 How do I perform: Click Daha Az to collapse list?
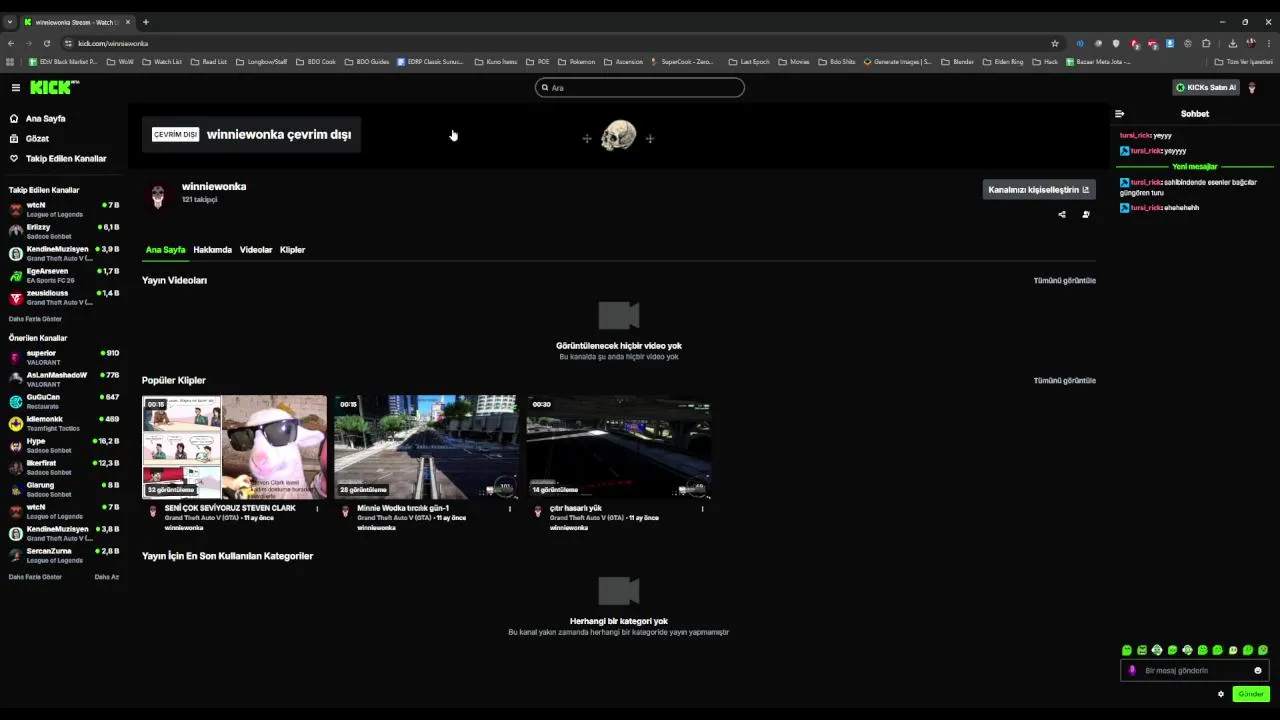point(107,577)
